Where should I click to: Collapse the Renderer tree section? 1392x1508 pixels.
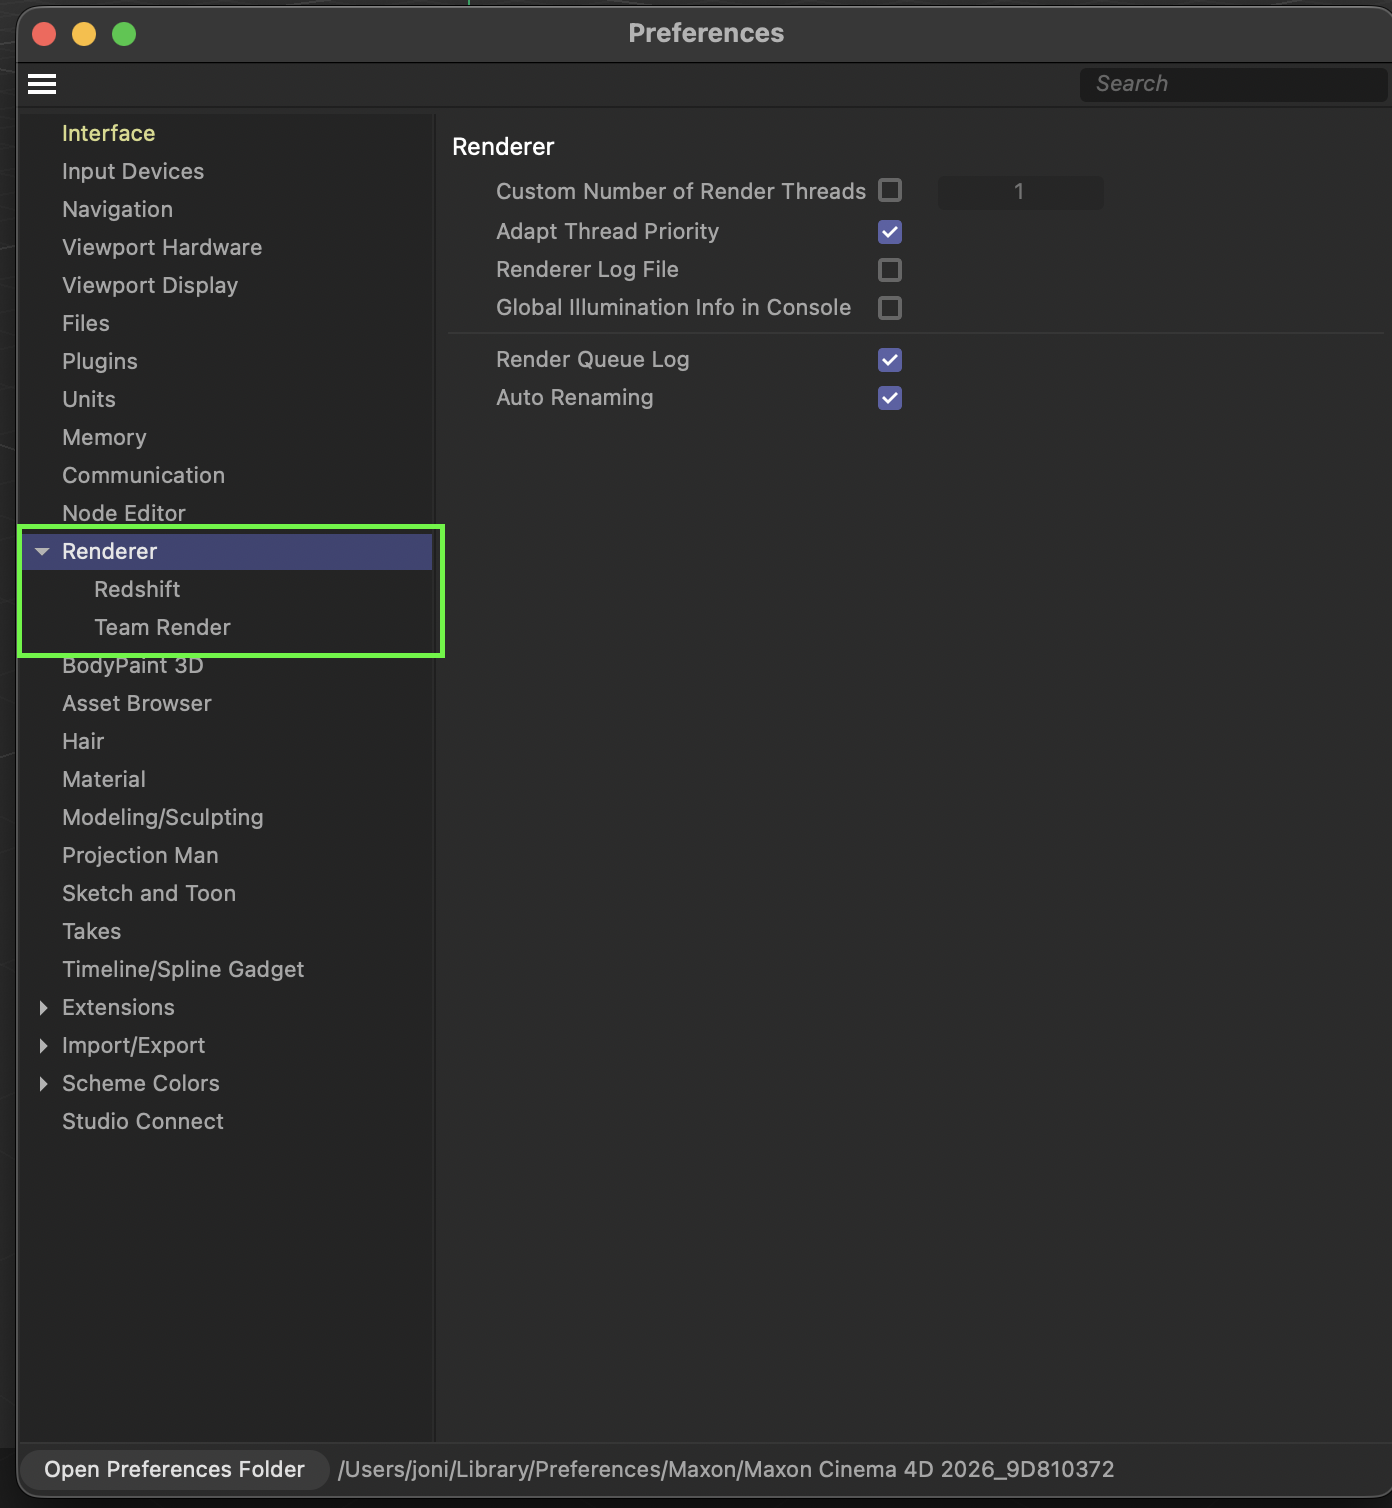pyautogui.click(x=42, y=552)
